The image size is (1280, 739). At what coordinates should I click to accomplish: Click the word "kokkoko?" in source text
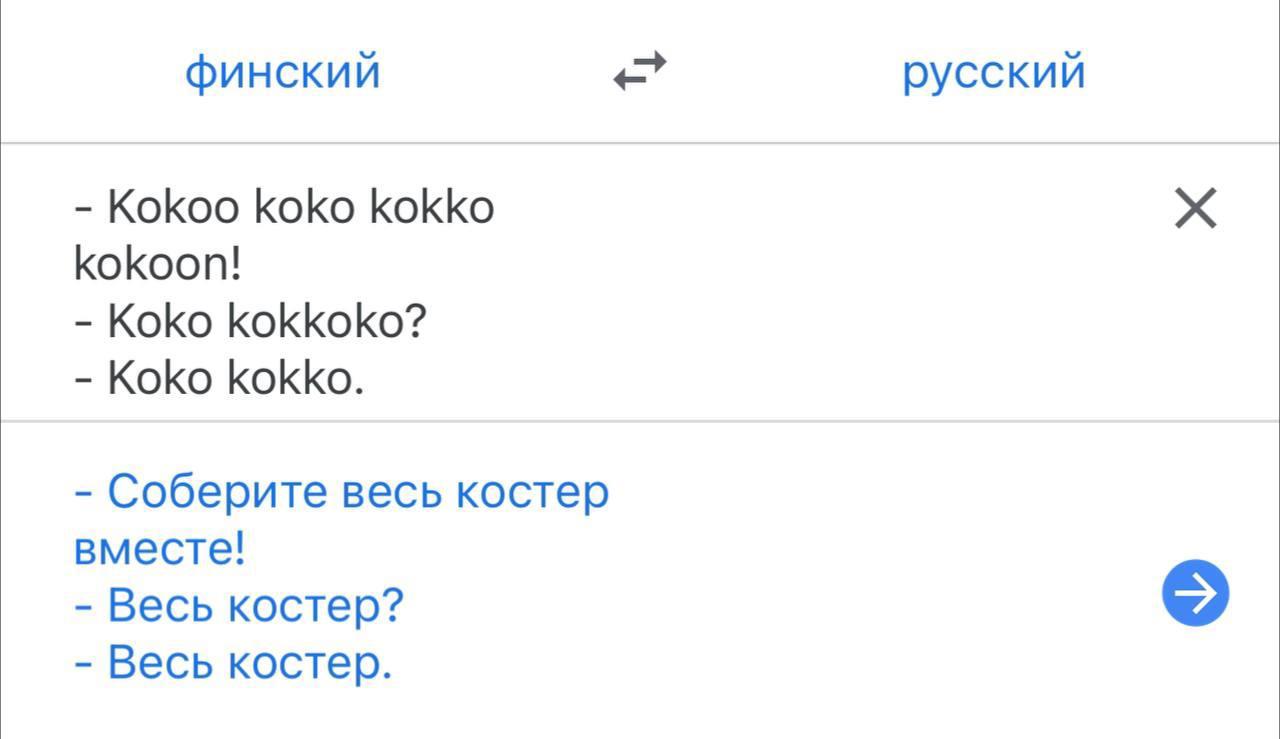tap(328, 322)
